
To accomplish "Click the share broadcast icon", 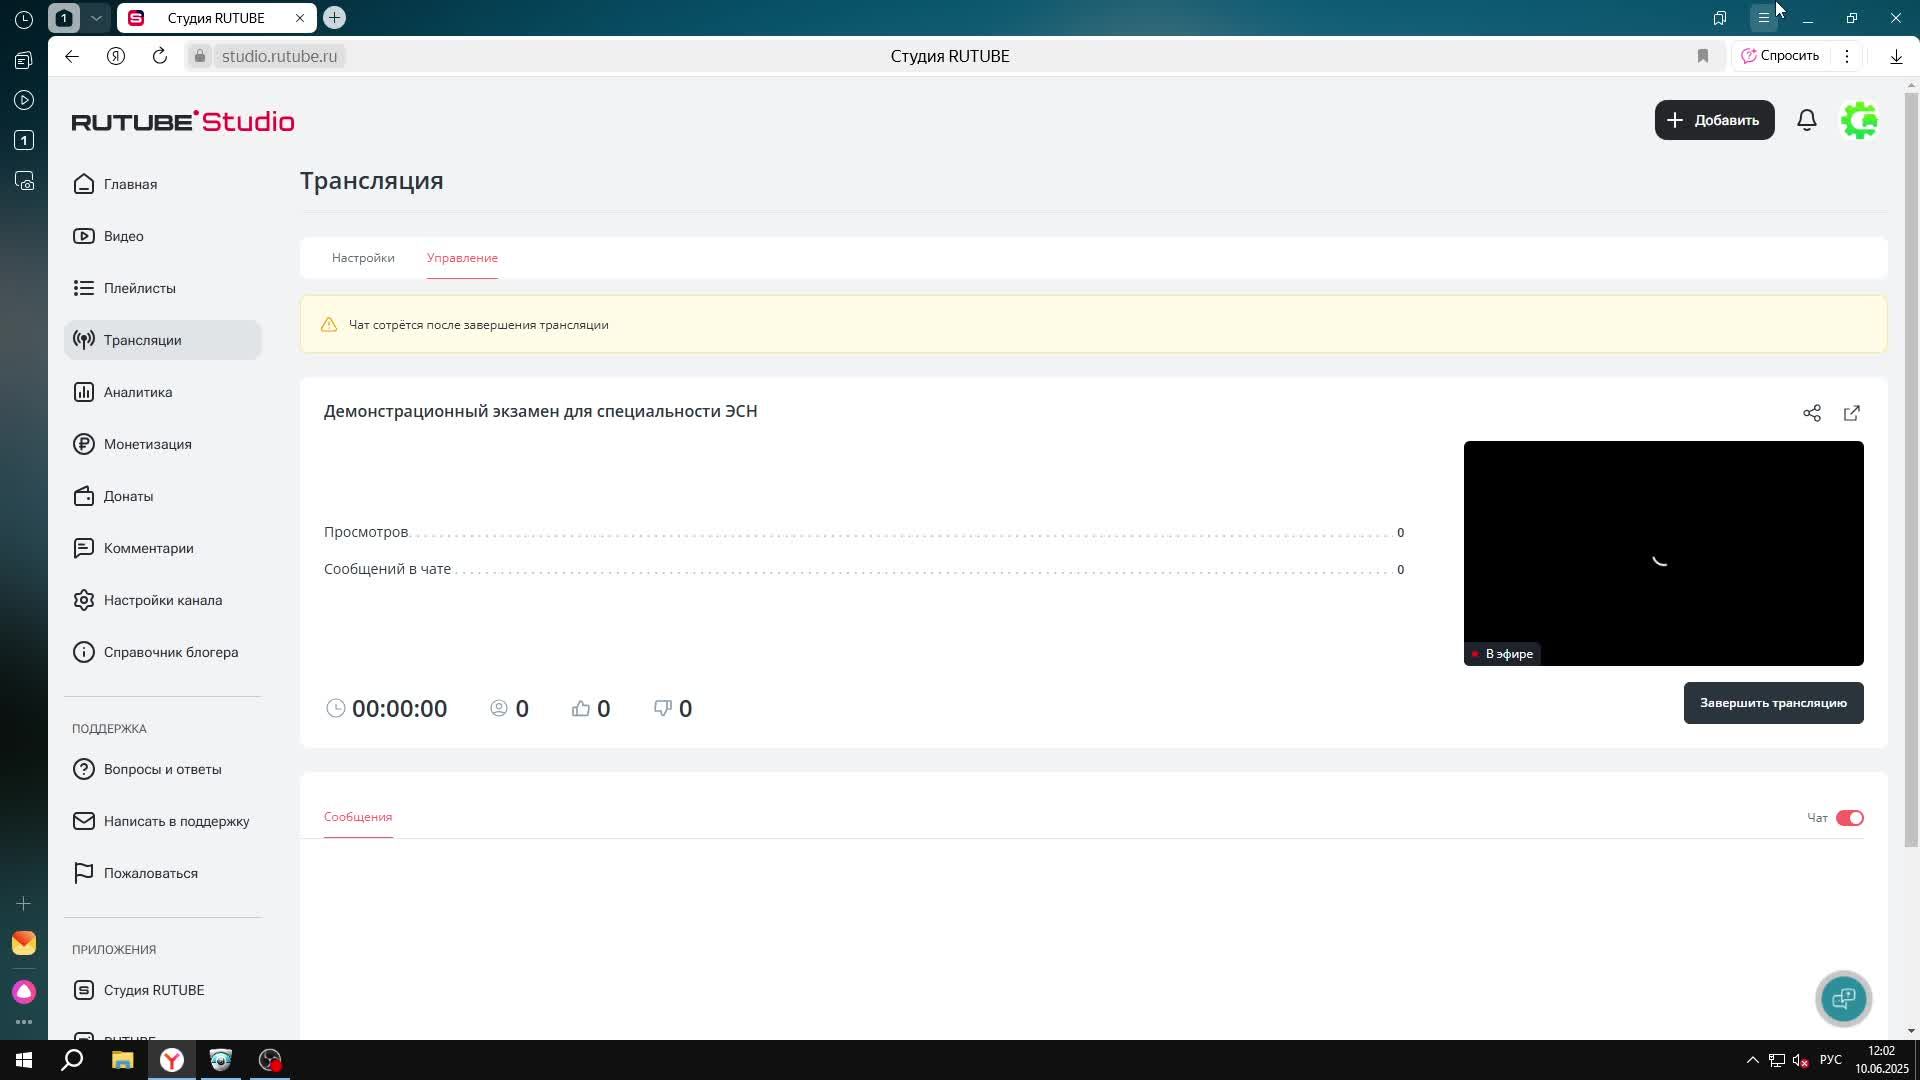I will pos(1811,413).
